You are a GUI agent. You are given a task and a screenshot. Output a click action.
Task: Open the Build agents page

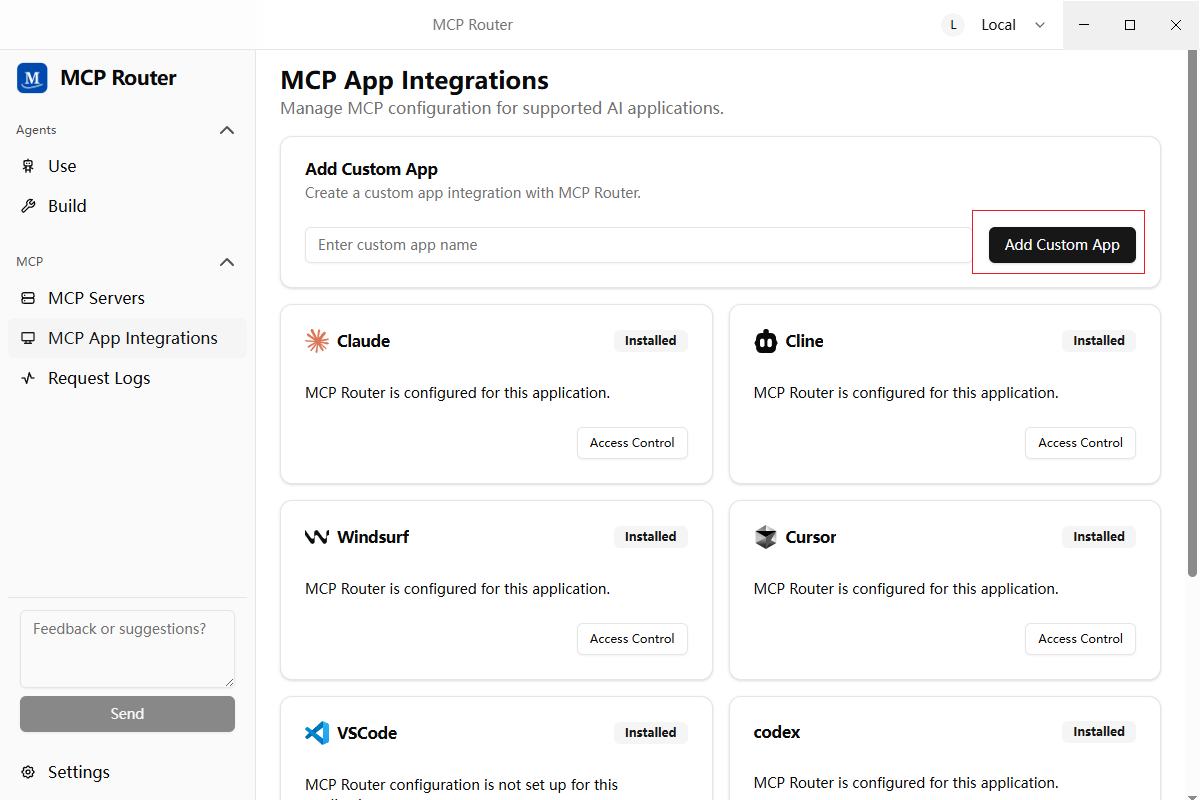(67, 206)
